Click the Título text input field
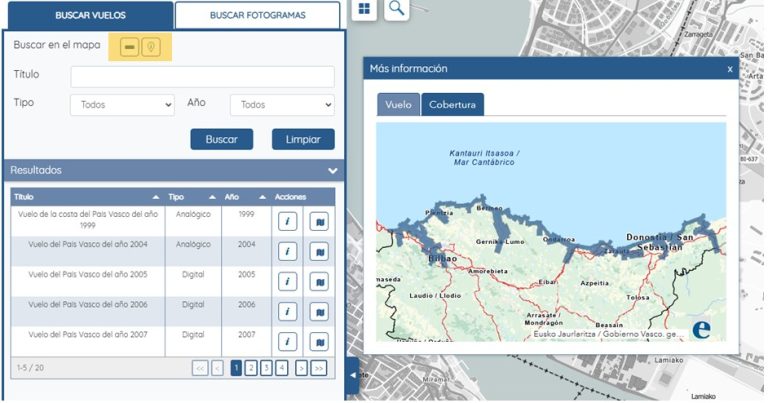This screenshot has height=403, width=768. point(202,77)
